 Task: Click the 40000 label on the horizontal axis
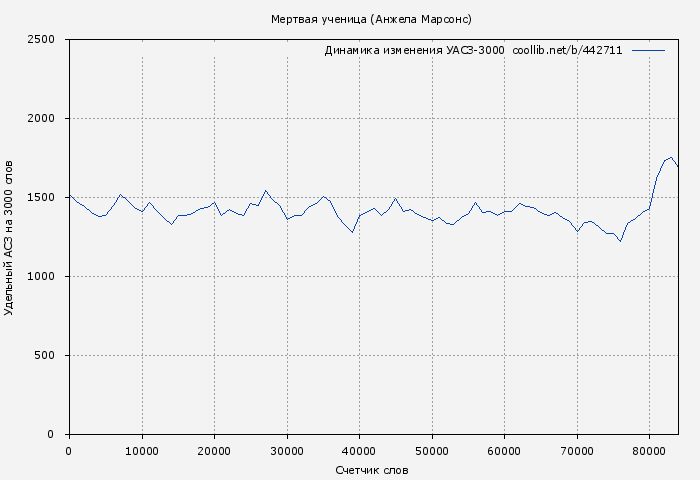tap(359, 451)
